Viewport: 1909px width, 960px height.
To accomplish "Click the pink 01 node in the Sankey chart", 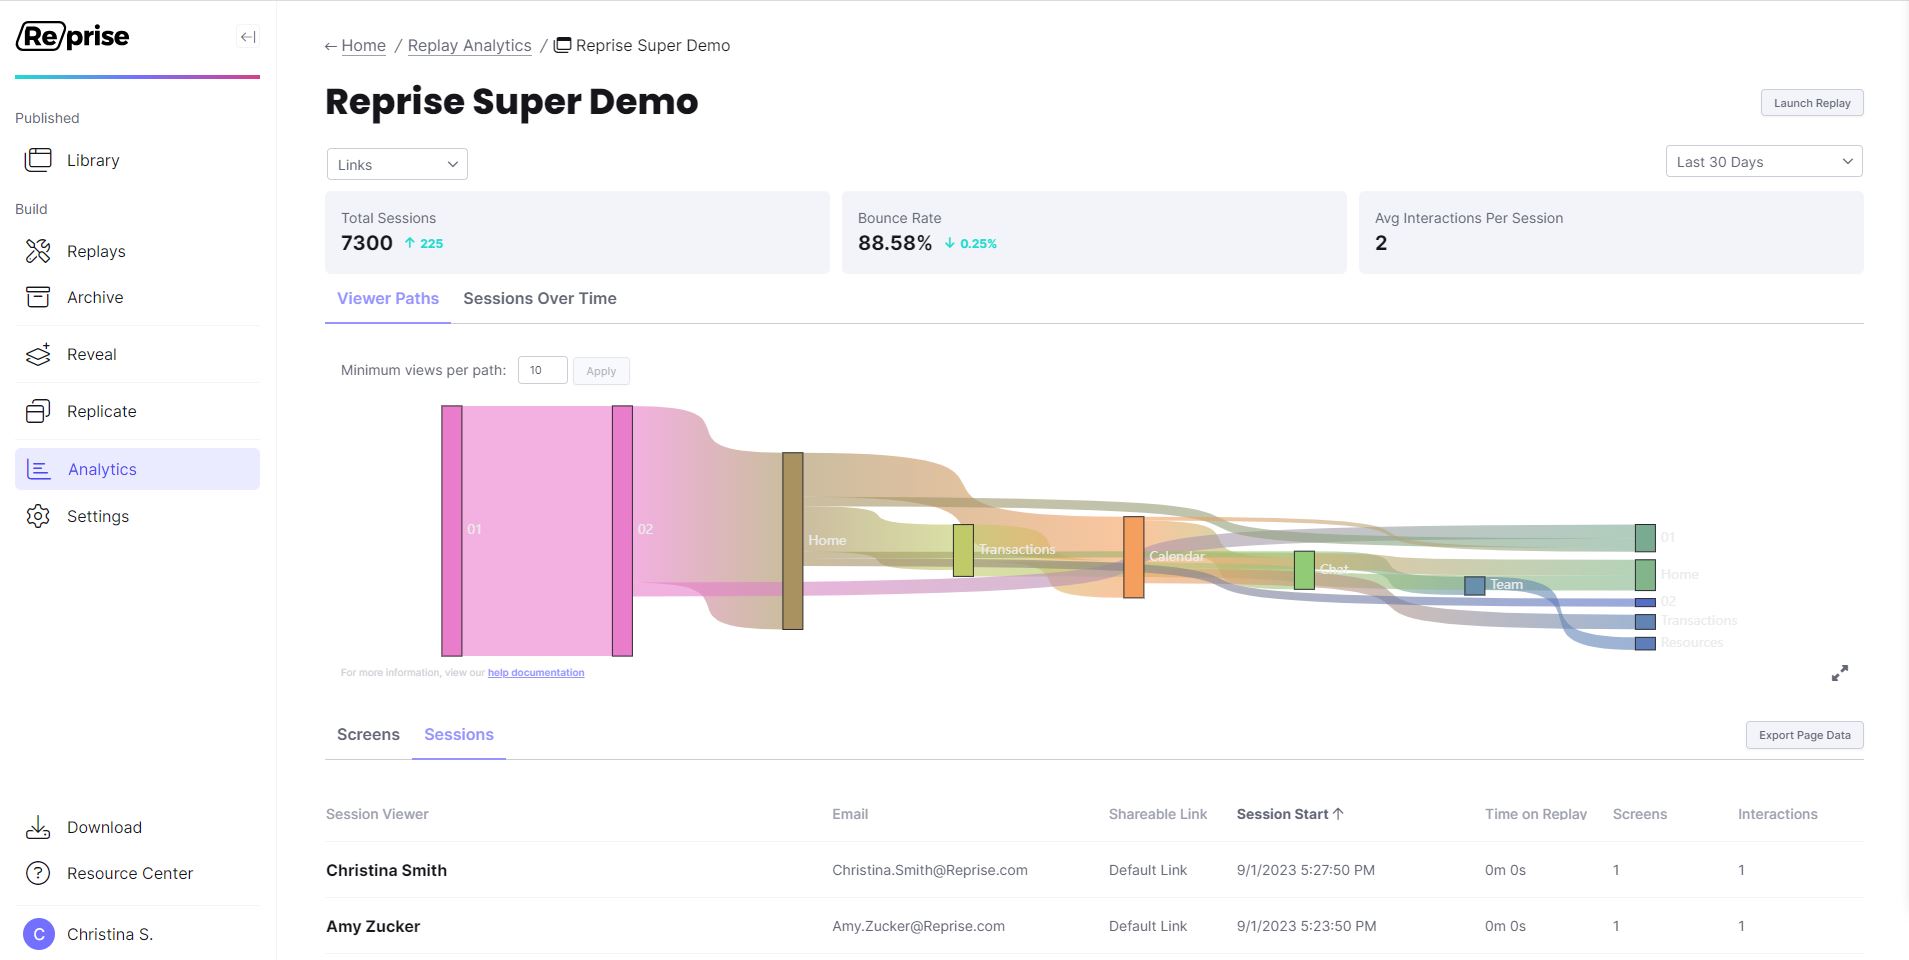I will coord(452,531).
